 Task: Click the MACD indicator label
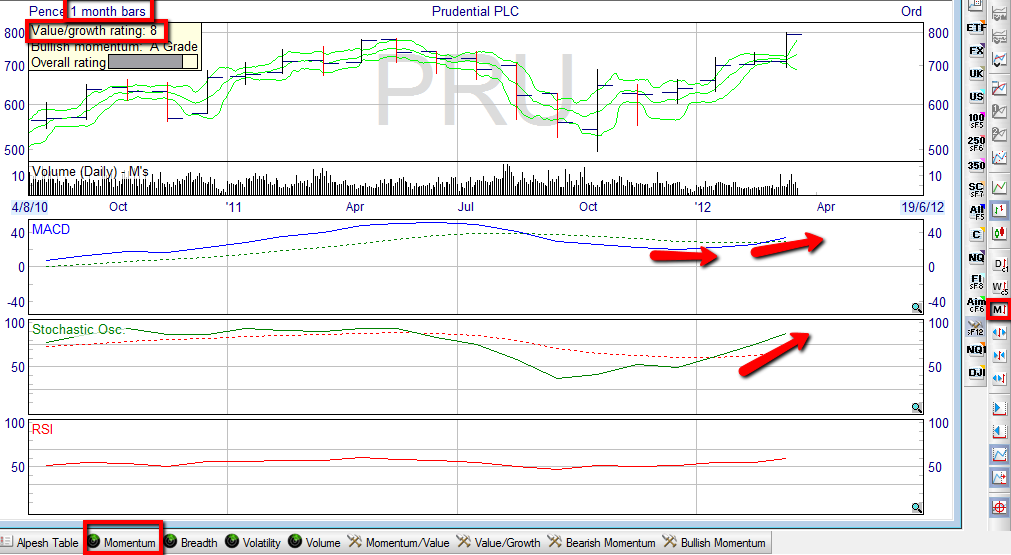[x=51, y=229]
